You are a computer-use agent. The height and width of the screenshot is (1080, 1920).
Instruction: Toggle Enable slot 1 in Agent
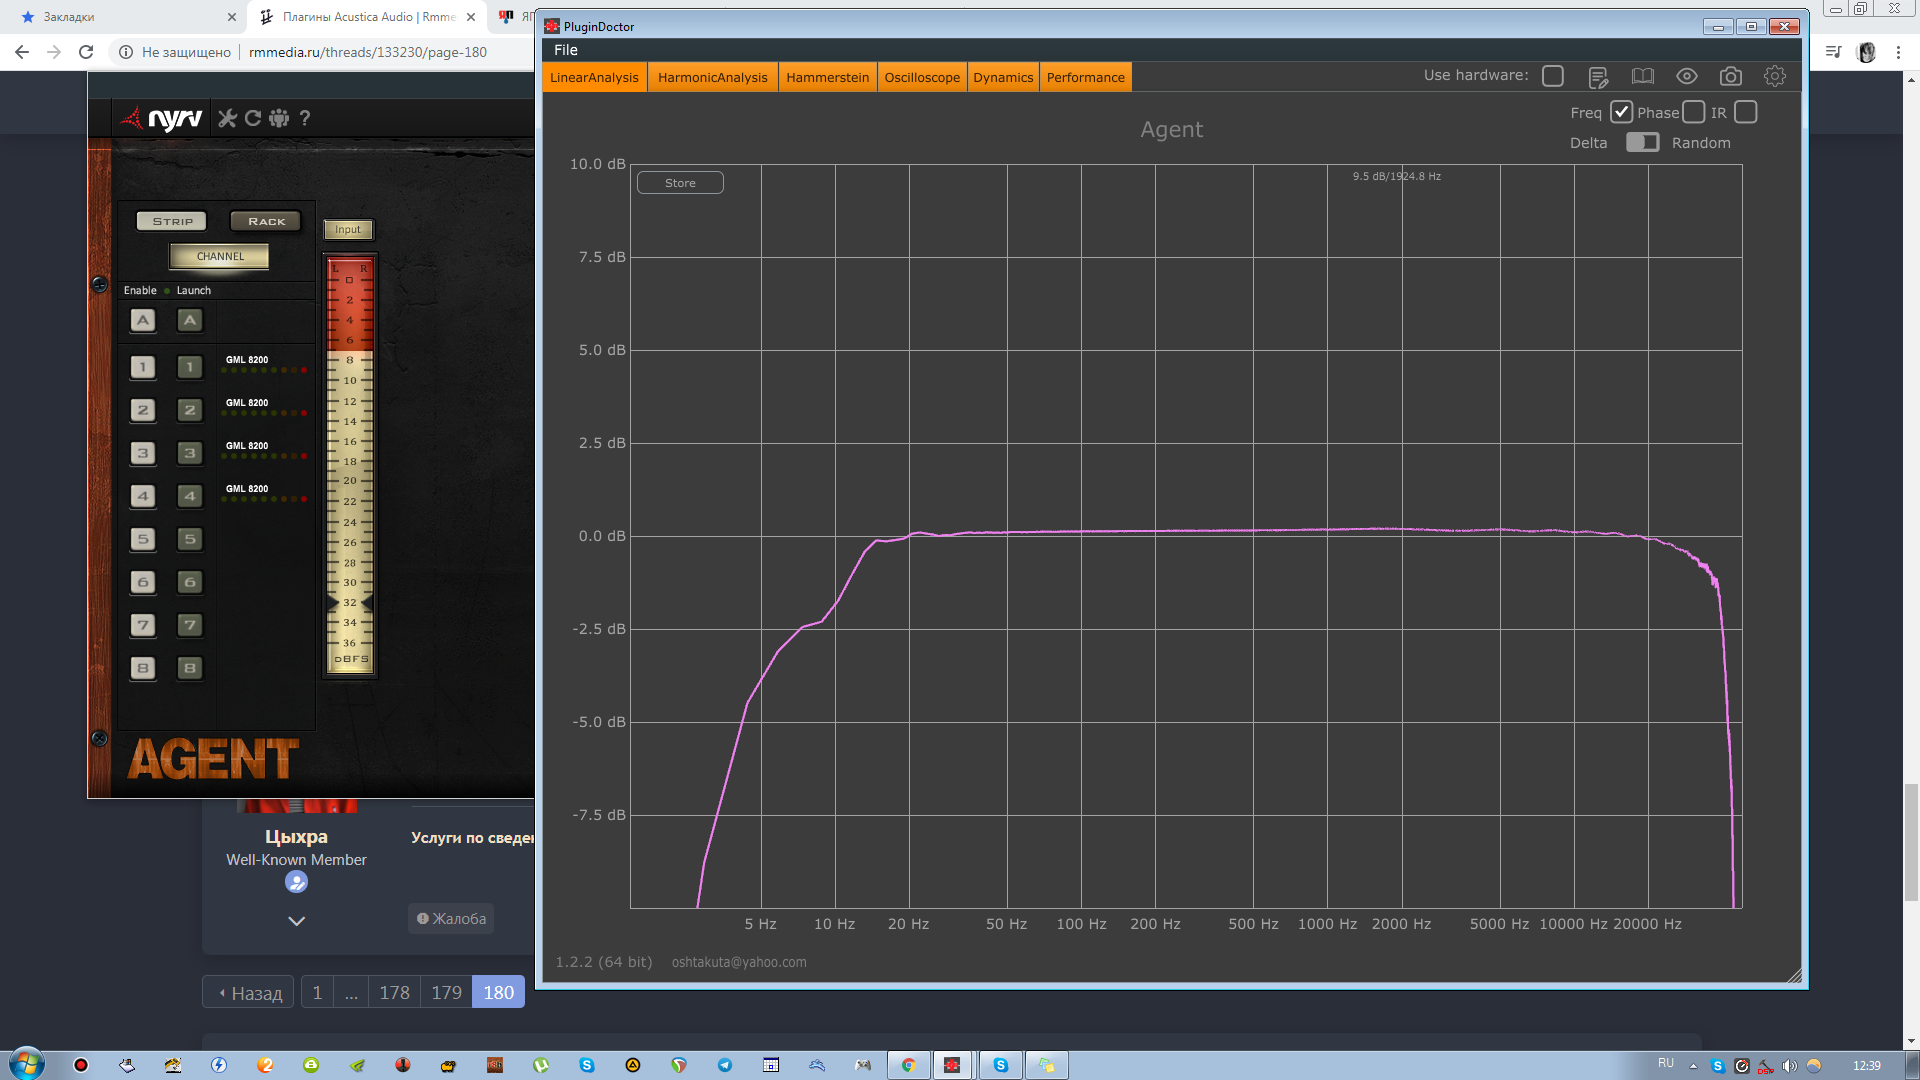click(143, 367)
